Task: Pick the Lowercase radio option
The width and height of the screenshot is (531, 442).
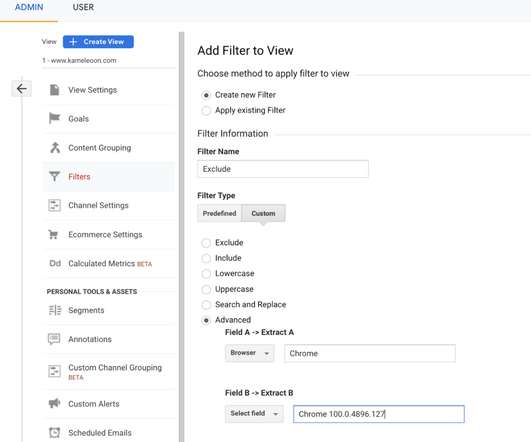Action: click(206, 274)
